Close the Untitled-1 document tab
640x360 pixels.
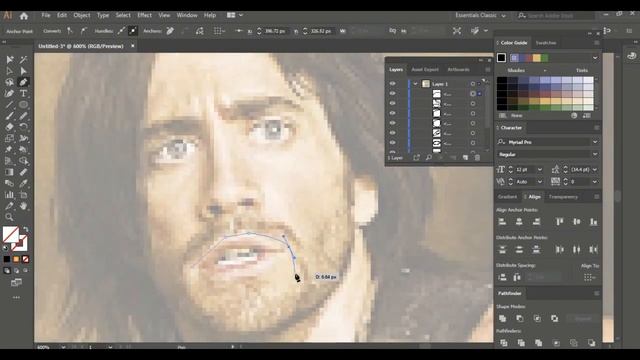tap(133, 46)
